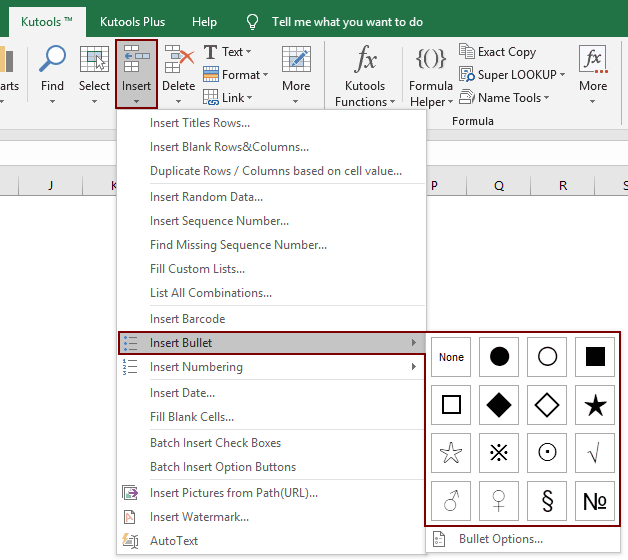Open the Delete dropdown in the ribbon
This screenshot has height=560, width=628.
178,73
